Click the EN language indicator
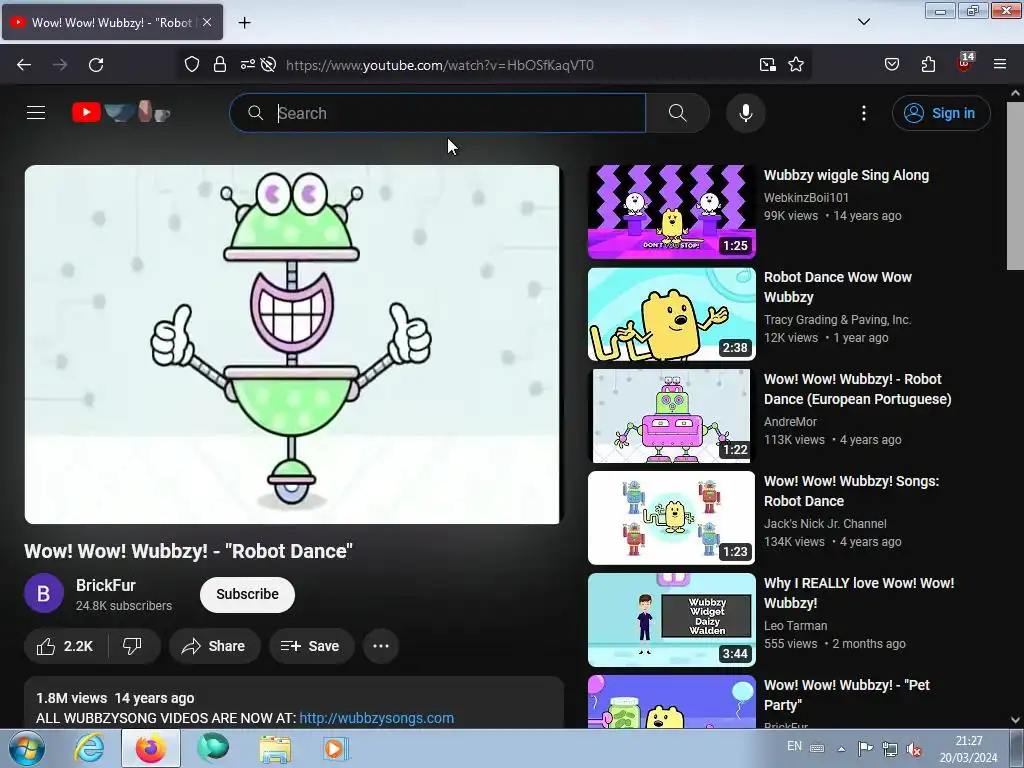Viewport: 1024px width, 768px height. (x=794, y=746)
